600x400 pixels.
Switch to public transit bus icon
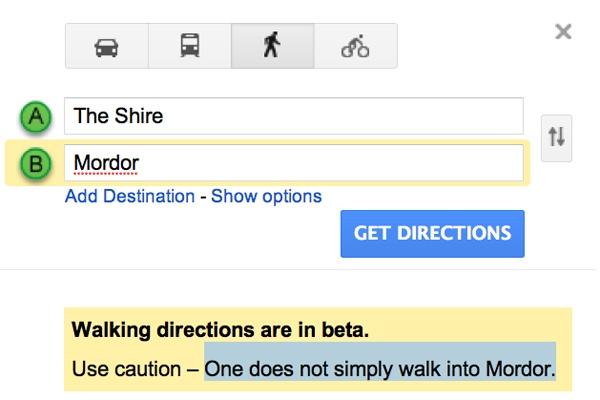click(190, 46)
